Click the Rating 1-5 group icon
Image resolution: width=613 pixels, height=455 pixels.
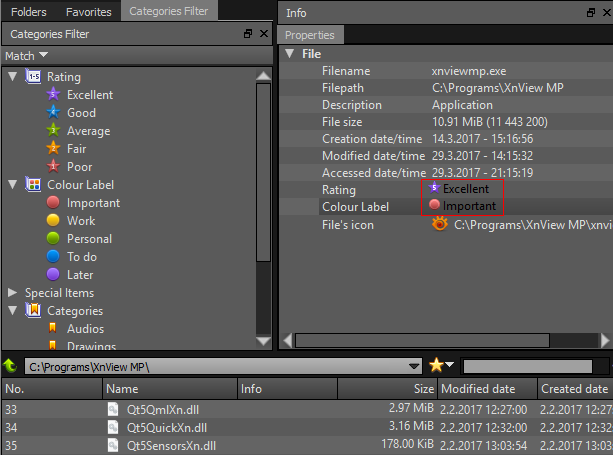33,76
